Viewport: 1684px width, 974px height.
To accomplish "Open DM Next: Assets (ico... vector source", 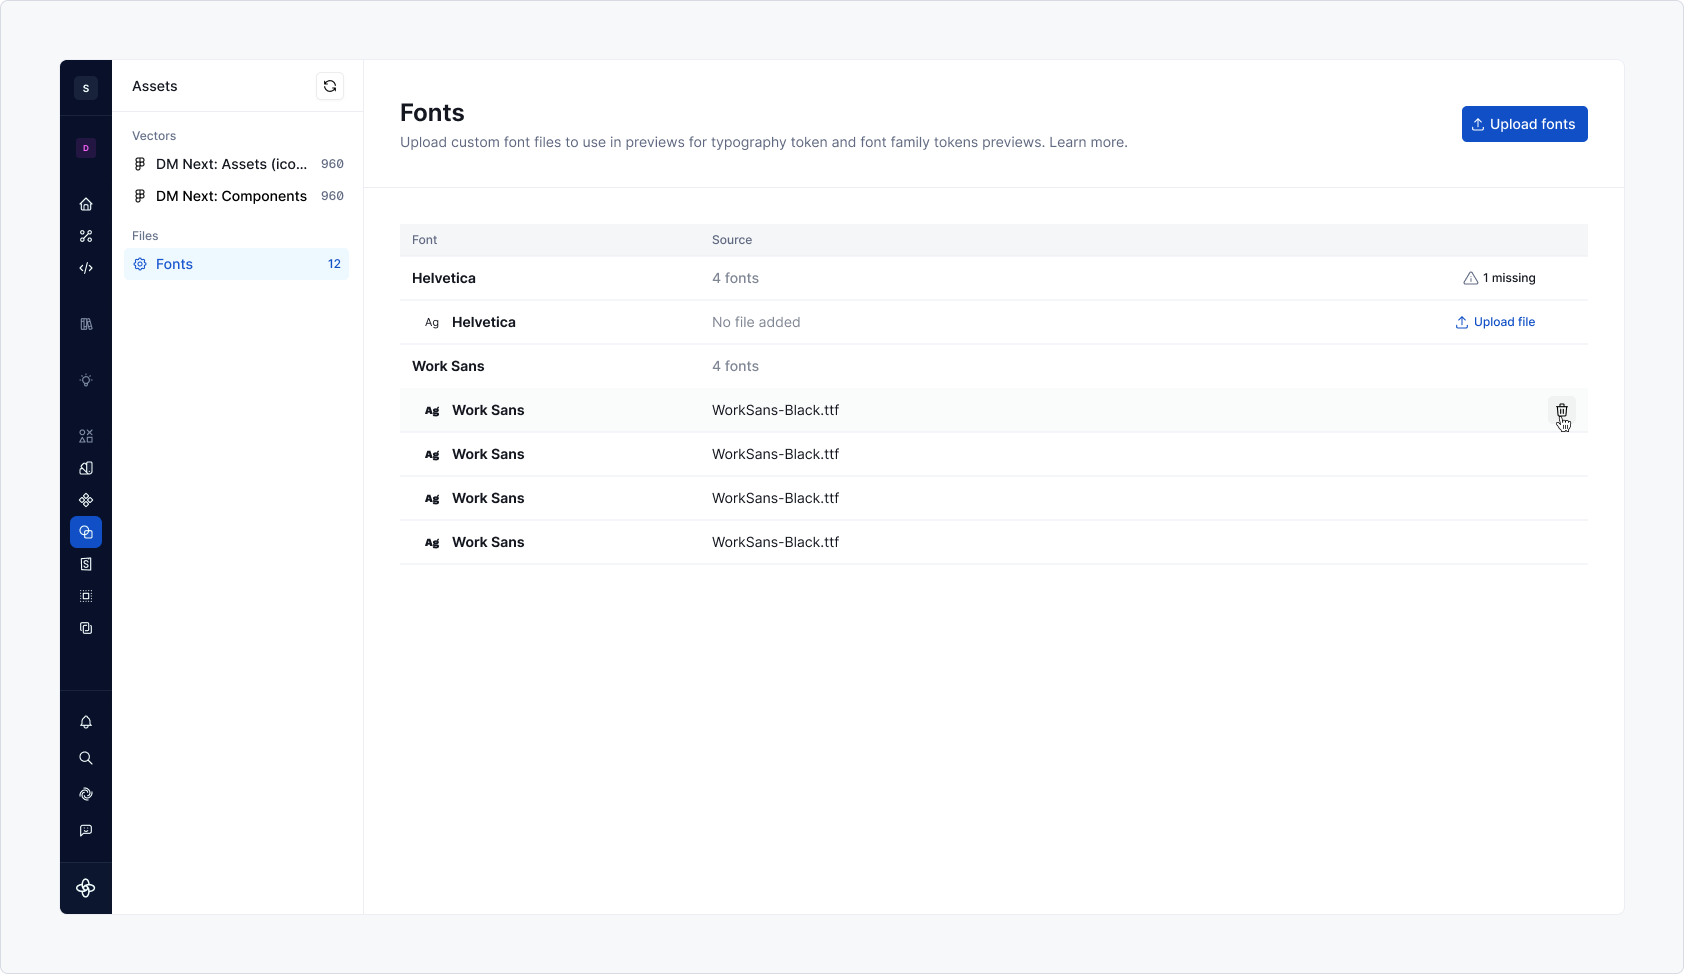I will [236, 164].
